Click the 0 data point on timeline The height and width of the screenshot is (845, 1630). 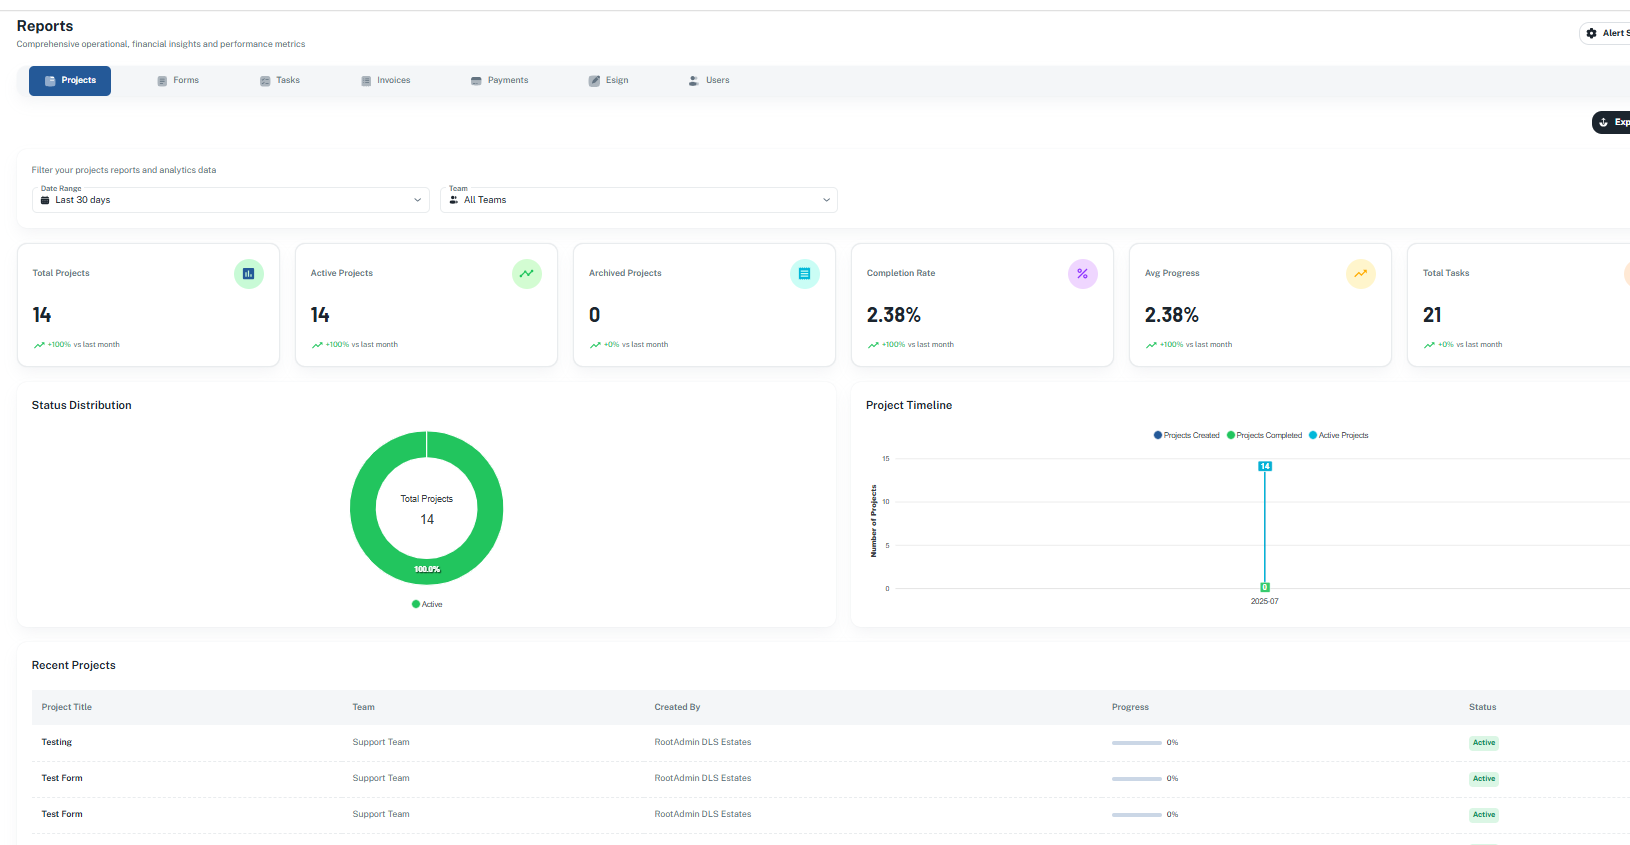pyautogui.click(x=1265, y=587)
